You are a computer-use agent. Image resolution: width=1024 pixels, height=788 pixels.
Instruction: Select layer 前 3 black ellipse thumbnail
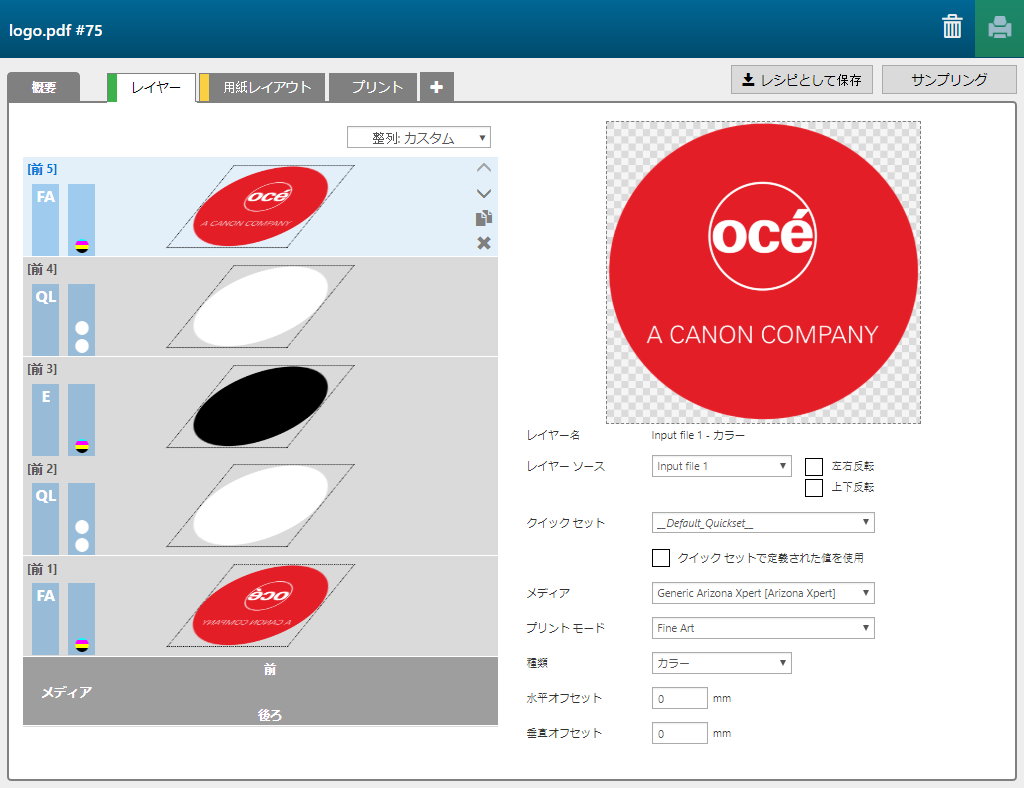(x=261, y=406)
